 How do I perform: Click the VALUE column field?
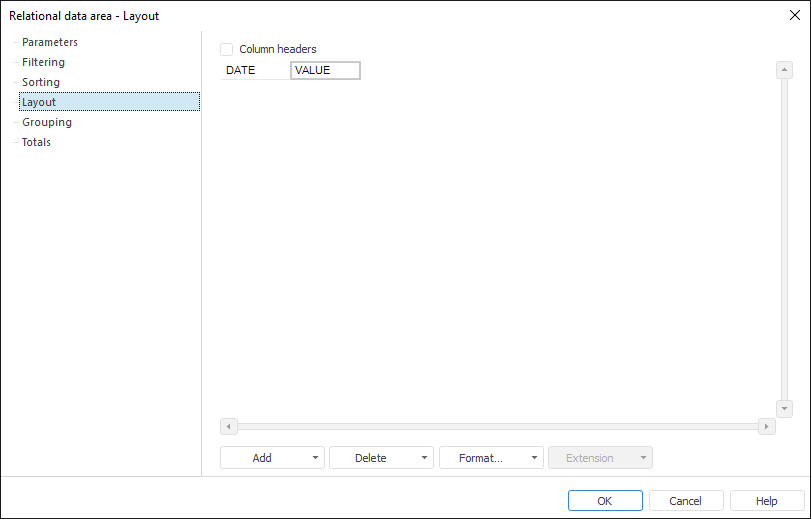[325, 70]
